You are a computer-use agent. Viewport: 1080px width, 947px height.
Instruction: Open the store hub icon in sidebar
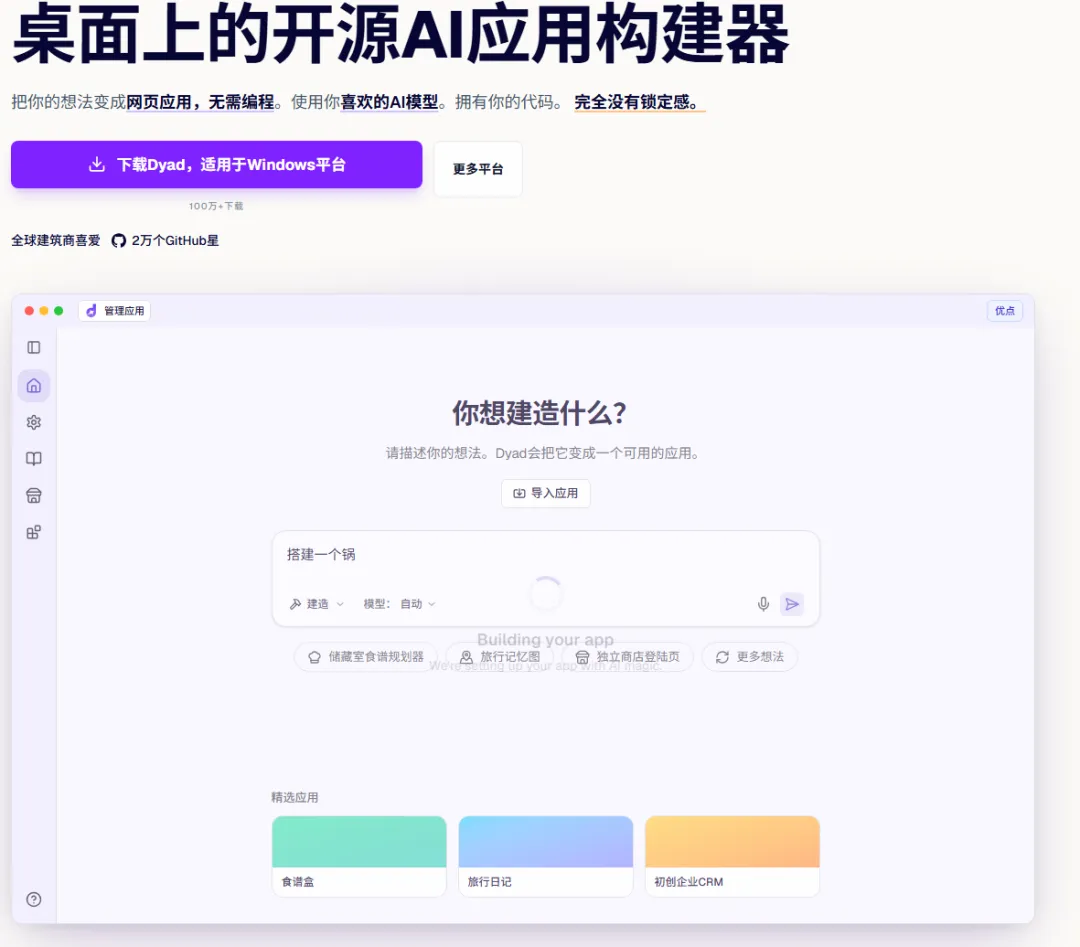pyautogui.click(x=34, y=496)
